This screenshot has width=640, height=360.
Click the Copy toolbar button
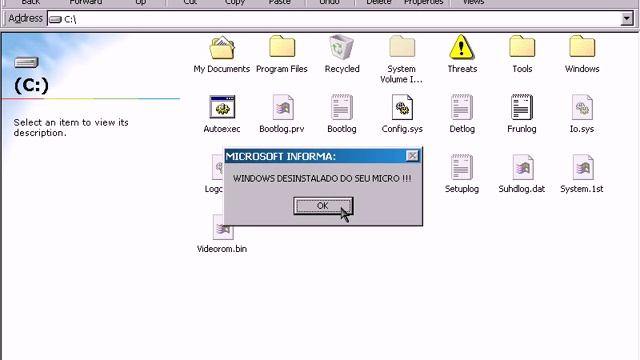235,2
